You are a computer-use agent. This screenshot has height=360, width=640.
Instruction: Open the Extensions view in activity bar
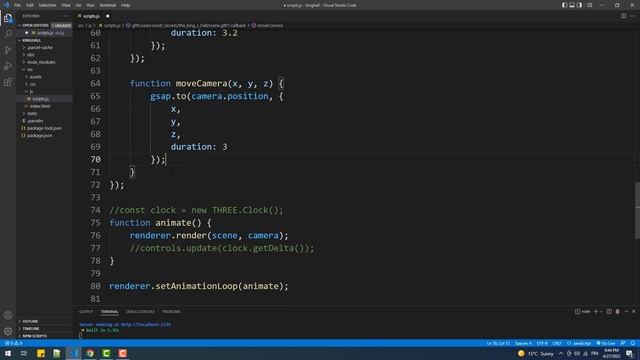[8, 82]
